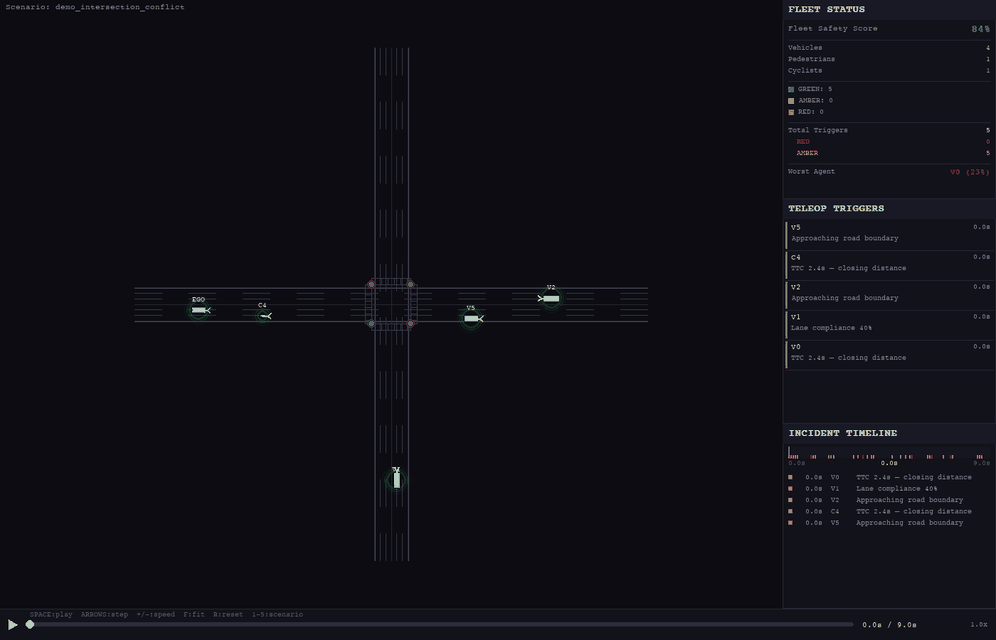
Task: Click the 9.0s end label on Incident Timeline
Action: pyautogui.click(x=981, y=463)
